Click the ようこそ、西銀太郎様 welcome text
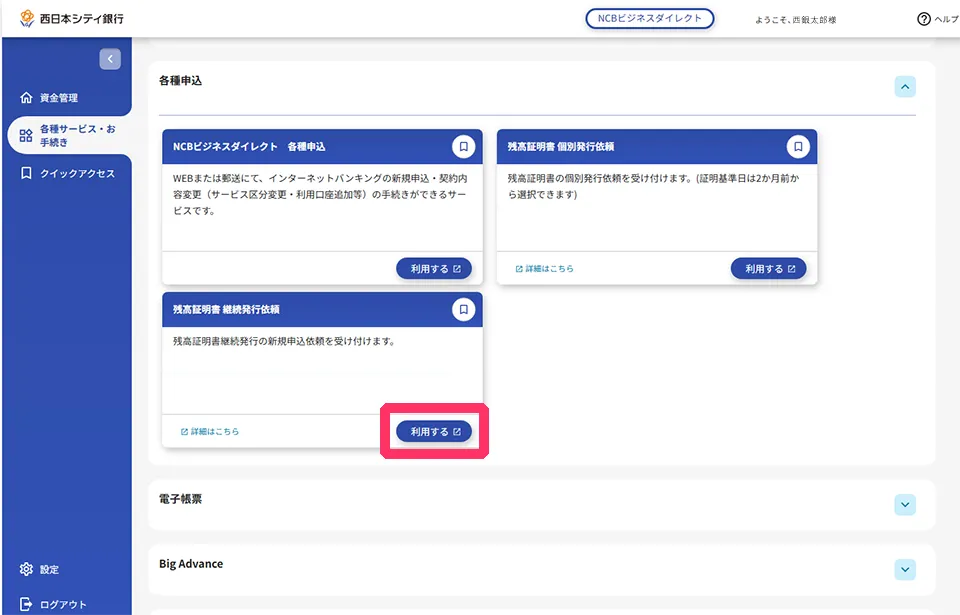 [x=795, y=20]
